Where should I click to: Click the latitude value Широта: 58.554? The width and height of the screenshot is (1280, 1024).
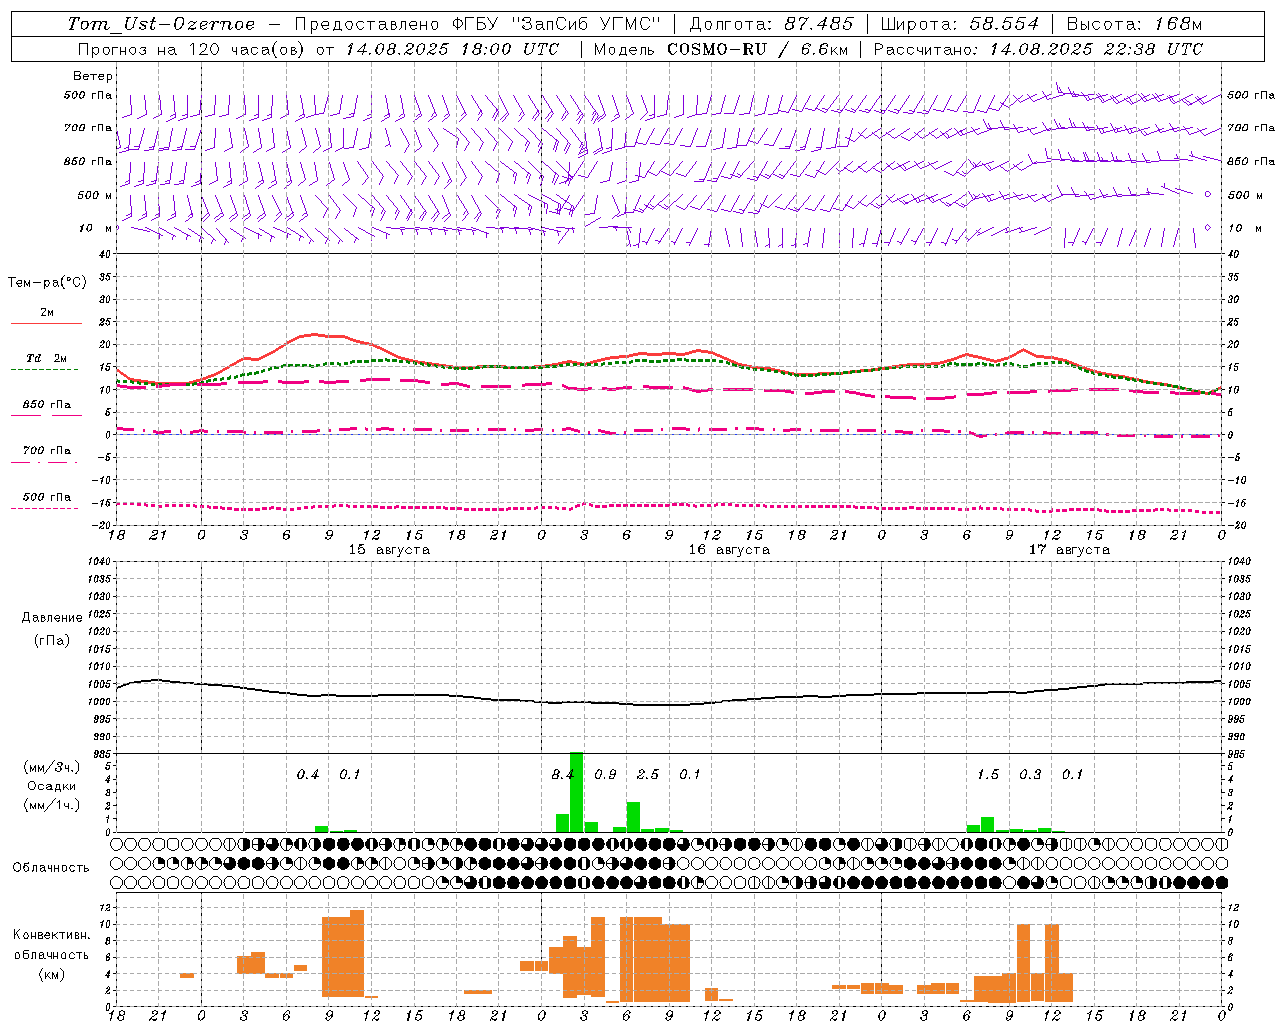(959, 24)
